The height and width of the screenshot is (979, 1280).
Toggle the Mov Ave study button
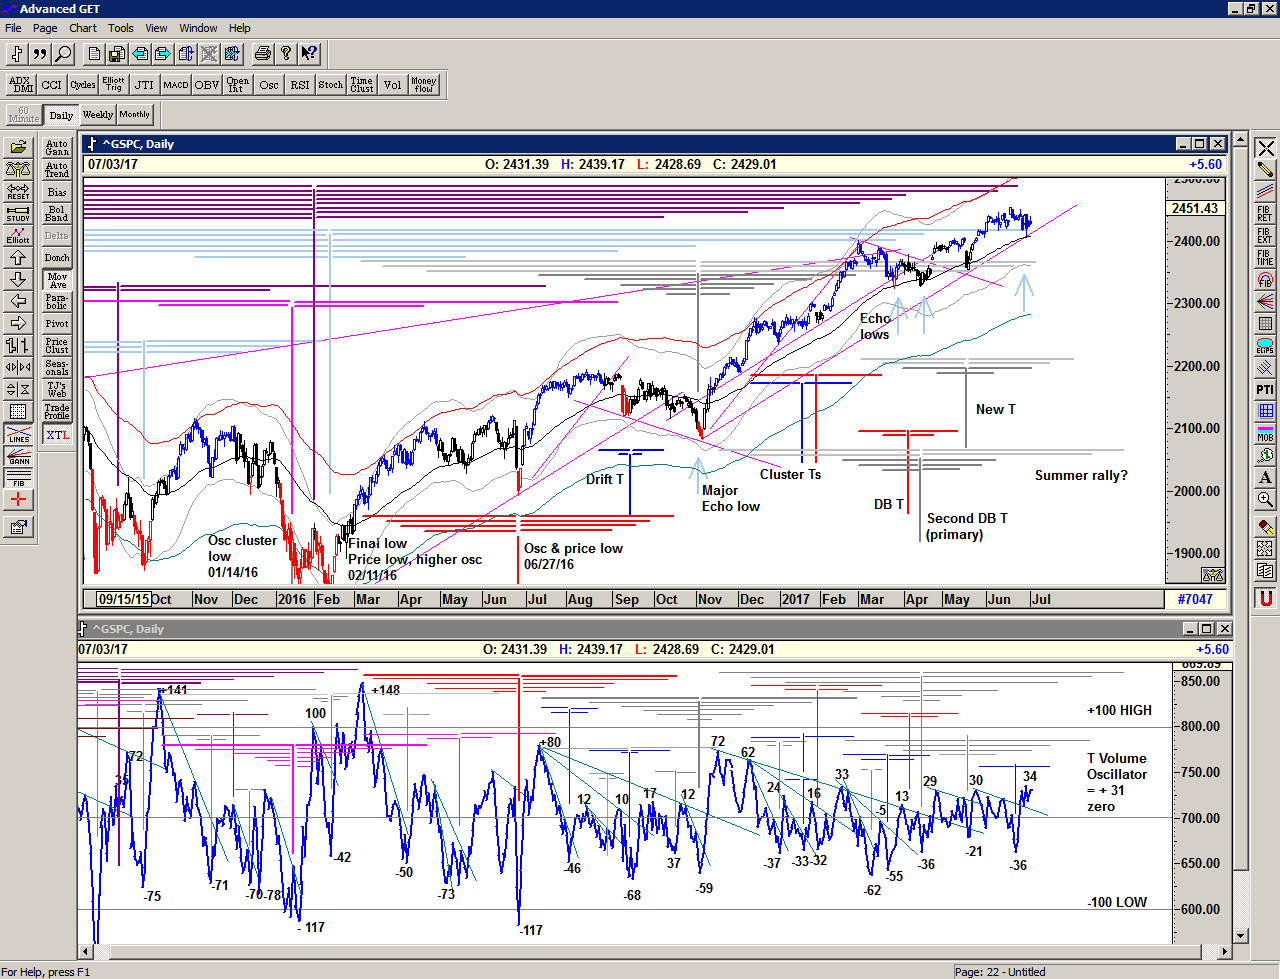pos(57,280)
